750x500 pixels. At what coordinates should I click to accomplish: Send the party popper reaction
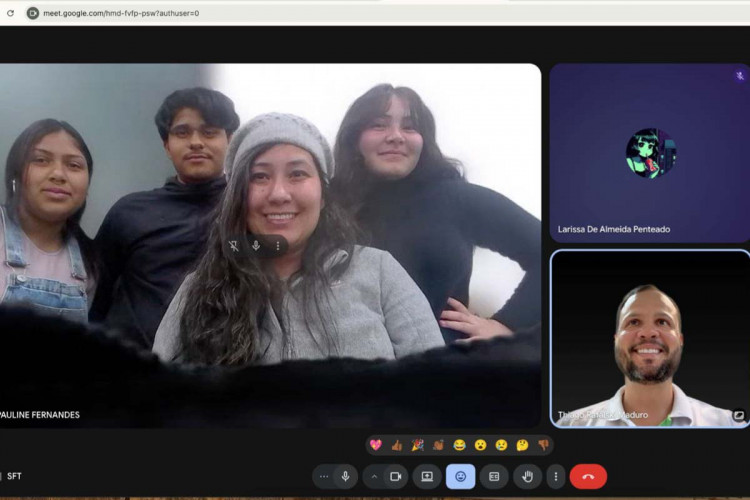point(418,445)
